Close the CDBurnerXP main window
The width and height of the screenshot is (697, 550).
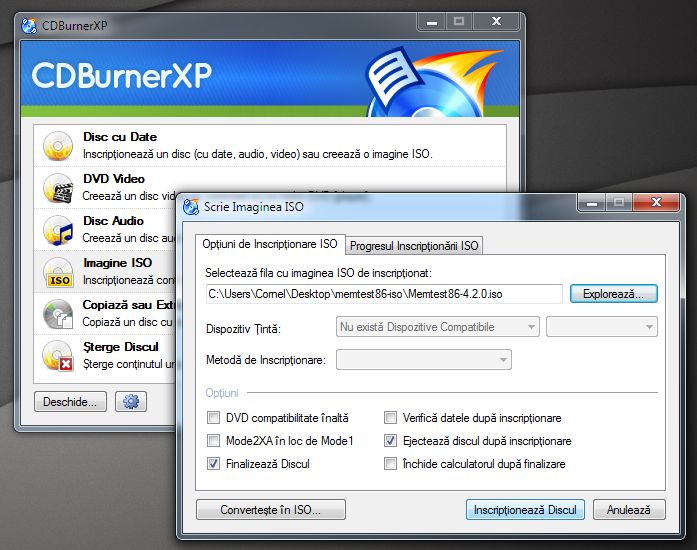point(497,21)
